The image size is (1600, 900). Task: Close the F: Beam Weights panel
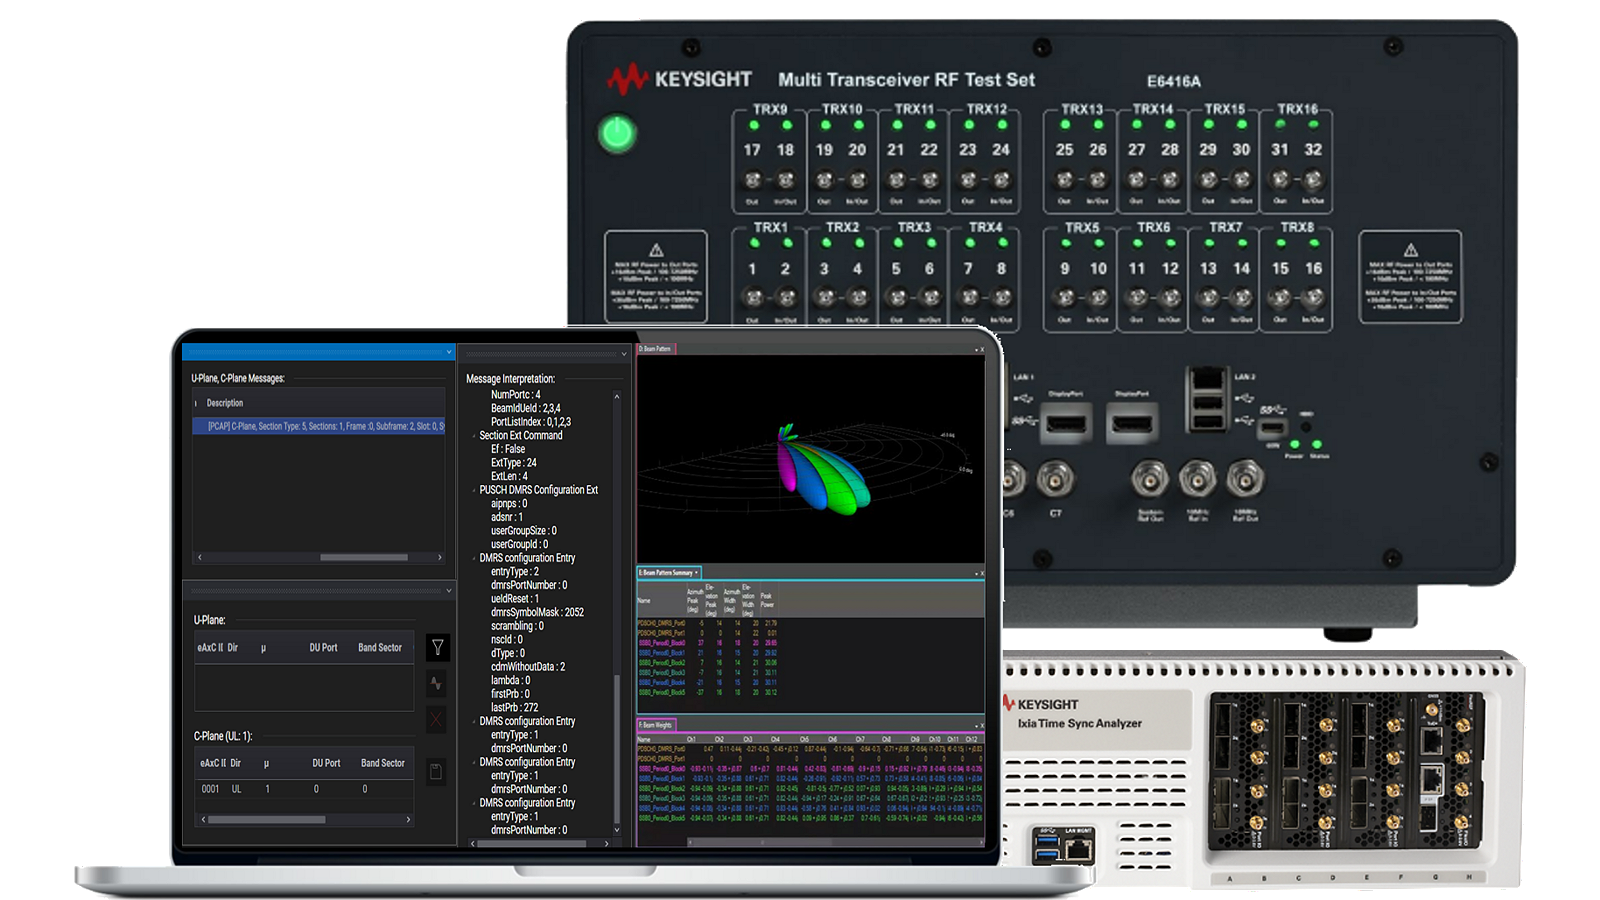tap(983, 725)
